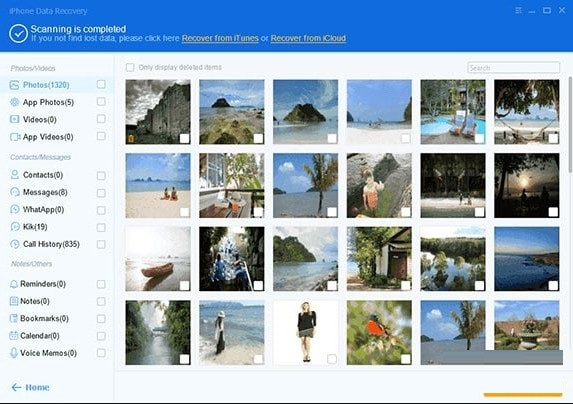Click the Search input field

point(513,68)
